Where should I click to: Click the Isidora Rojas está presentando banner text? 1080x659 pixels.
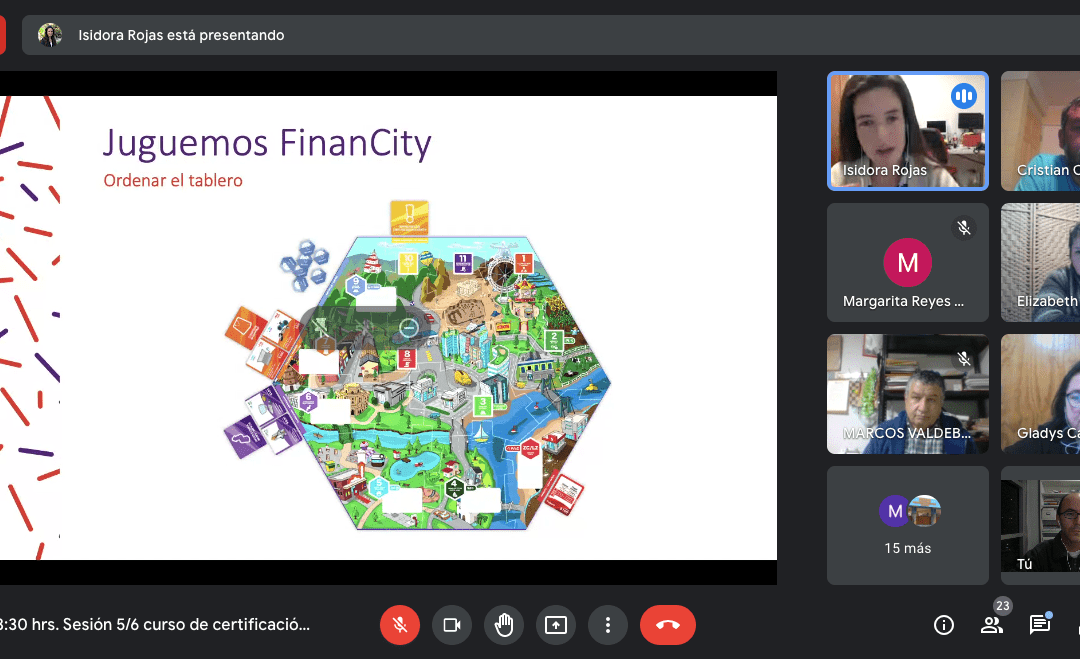181,35
